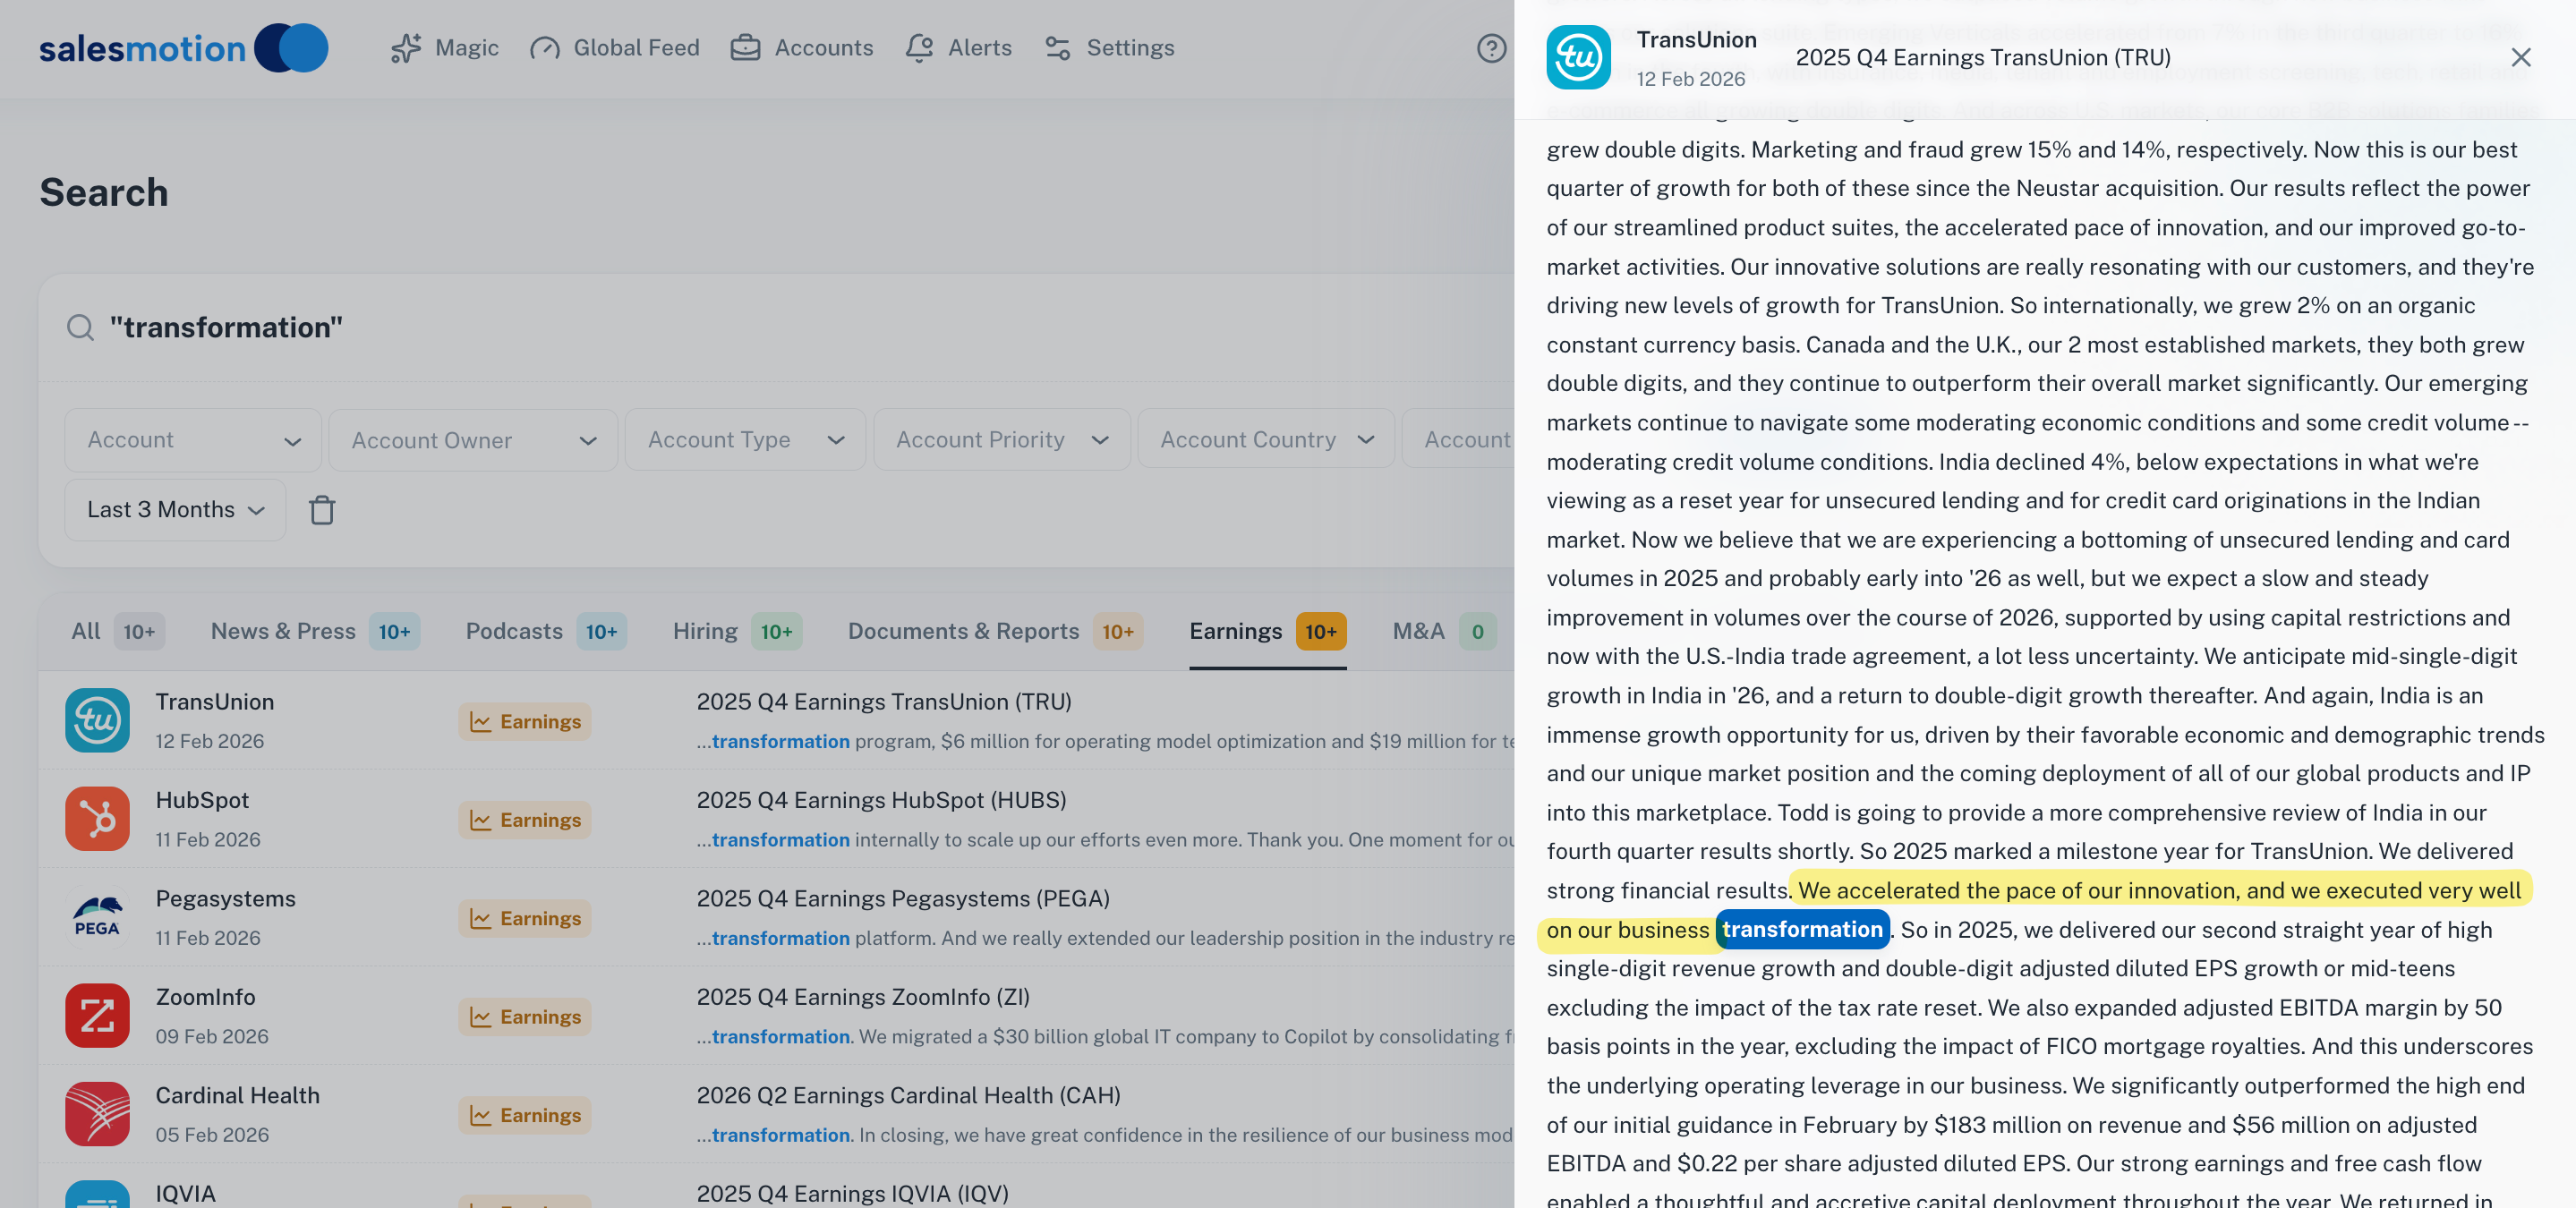
Task: Open Account Owner dropdown
Action: [x=473, y=440]
